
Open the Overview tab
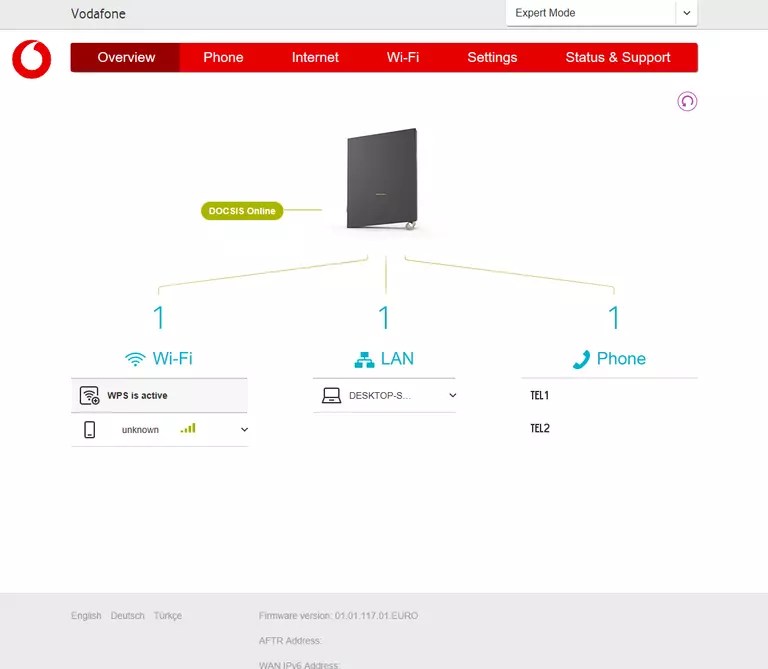click(x=126, y=57)
